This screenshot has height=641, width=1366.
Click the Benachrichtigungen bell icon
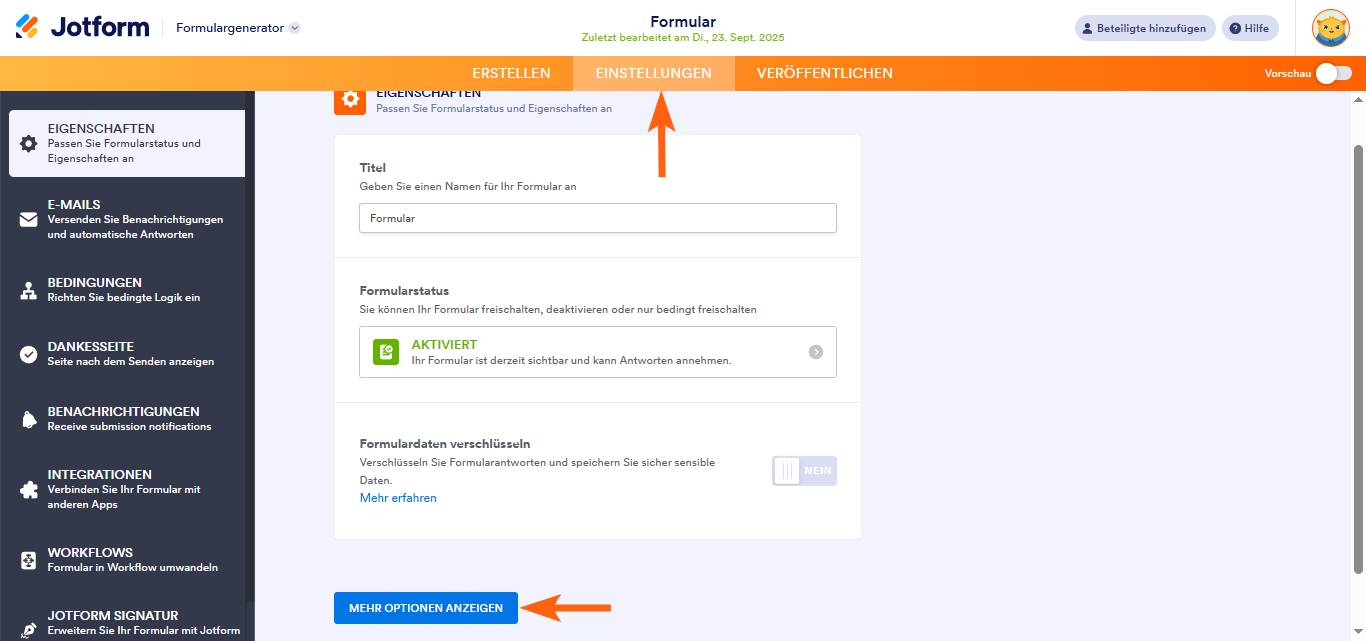pyautogui.click(x=29, y=419)
